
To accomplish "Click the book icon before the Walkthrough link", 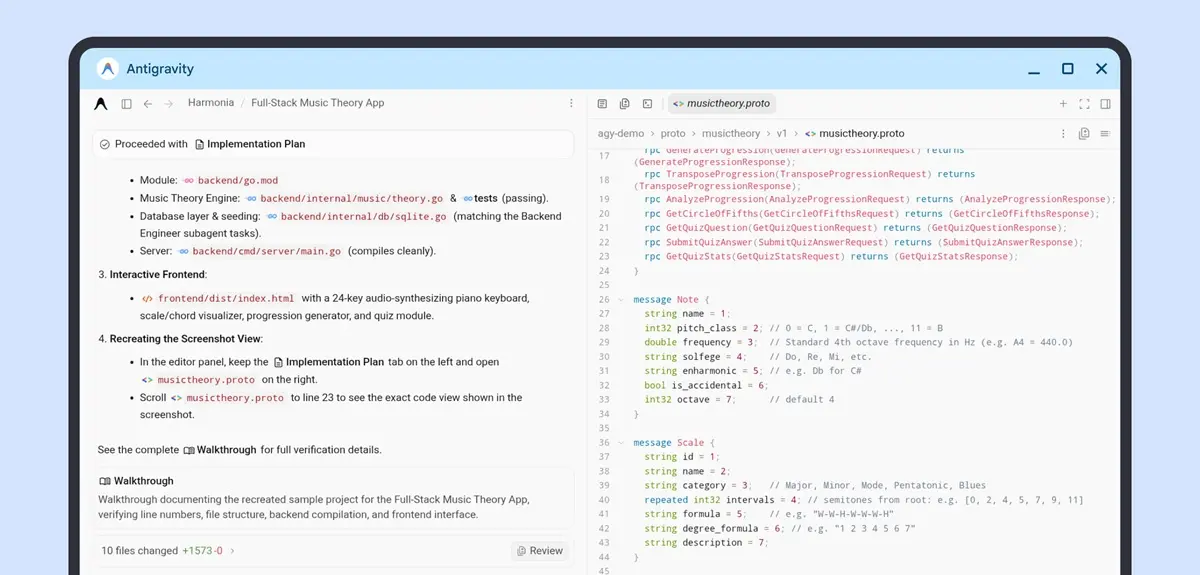I will click(x=188, y=450).
